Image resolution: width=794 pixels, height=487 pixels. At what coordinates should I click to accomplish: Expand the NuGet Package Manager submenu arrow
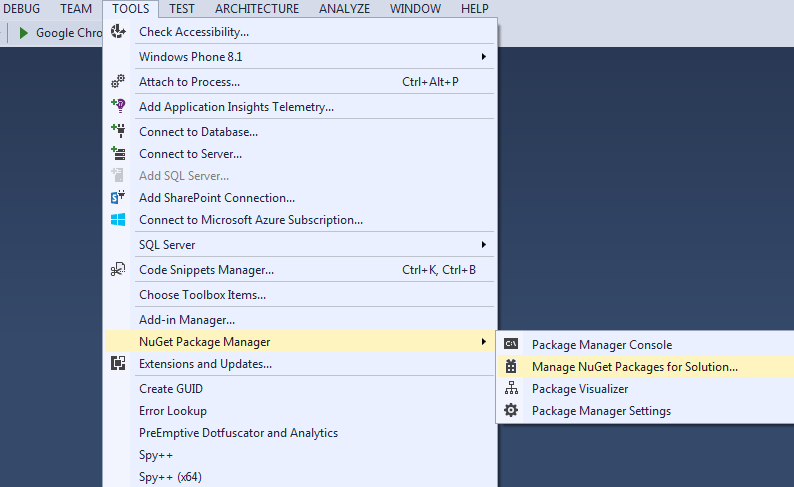(484, 342)
